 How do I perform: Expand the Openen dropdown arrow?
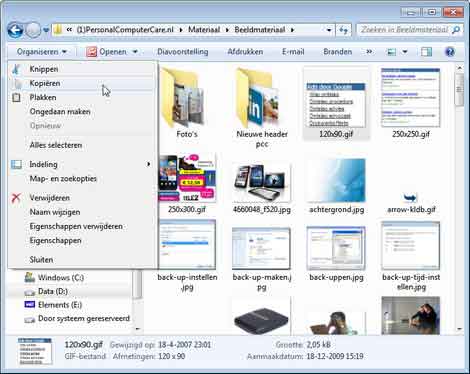pyautogui.click(x=135, y=52)
